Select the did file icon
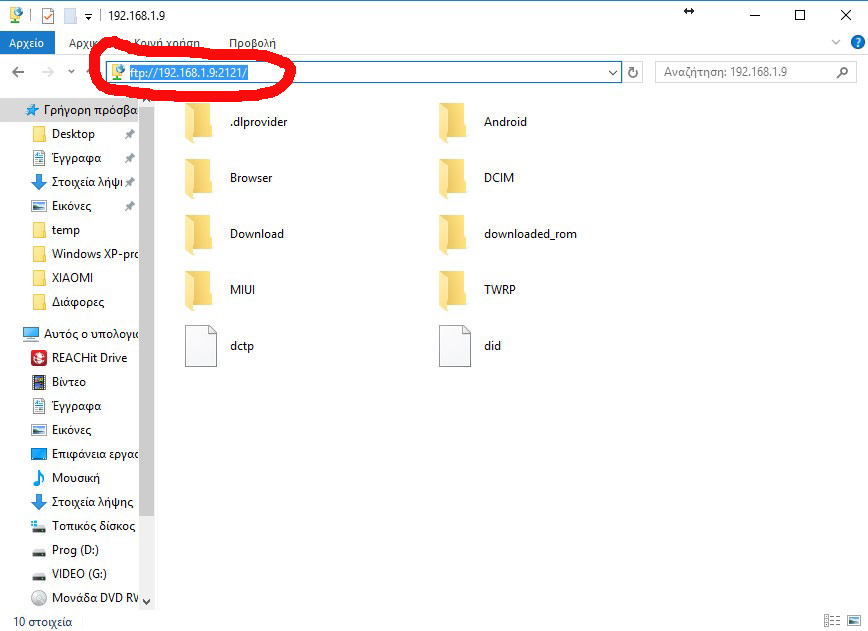The height and width of the screenshot is (631, 868). [x=454, y=346]
